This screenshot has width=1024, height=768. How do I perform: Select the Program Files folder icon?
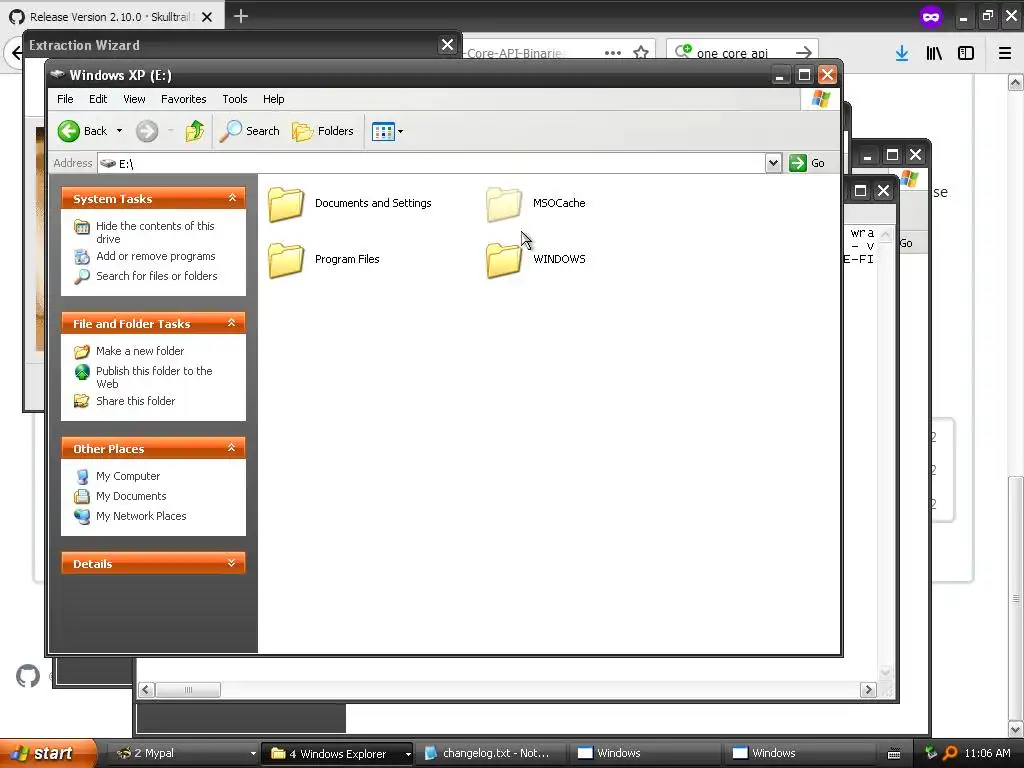tap(286, 260)
